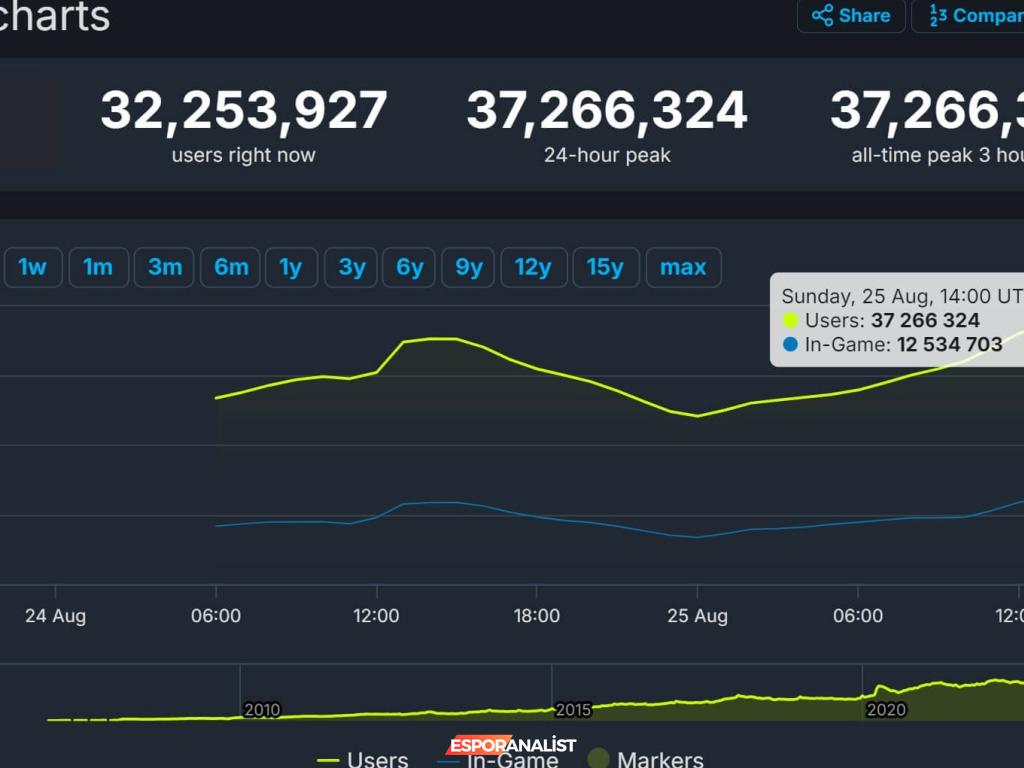This screenshot has width=1024, height=768.
Task: Set chart range to 6y
Action: click(x=409, y=267)
